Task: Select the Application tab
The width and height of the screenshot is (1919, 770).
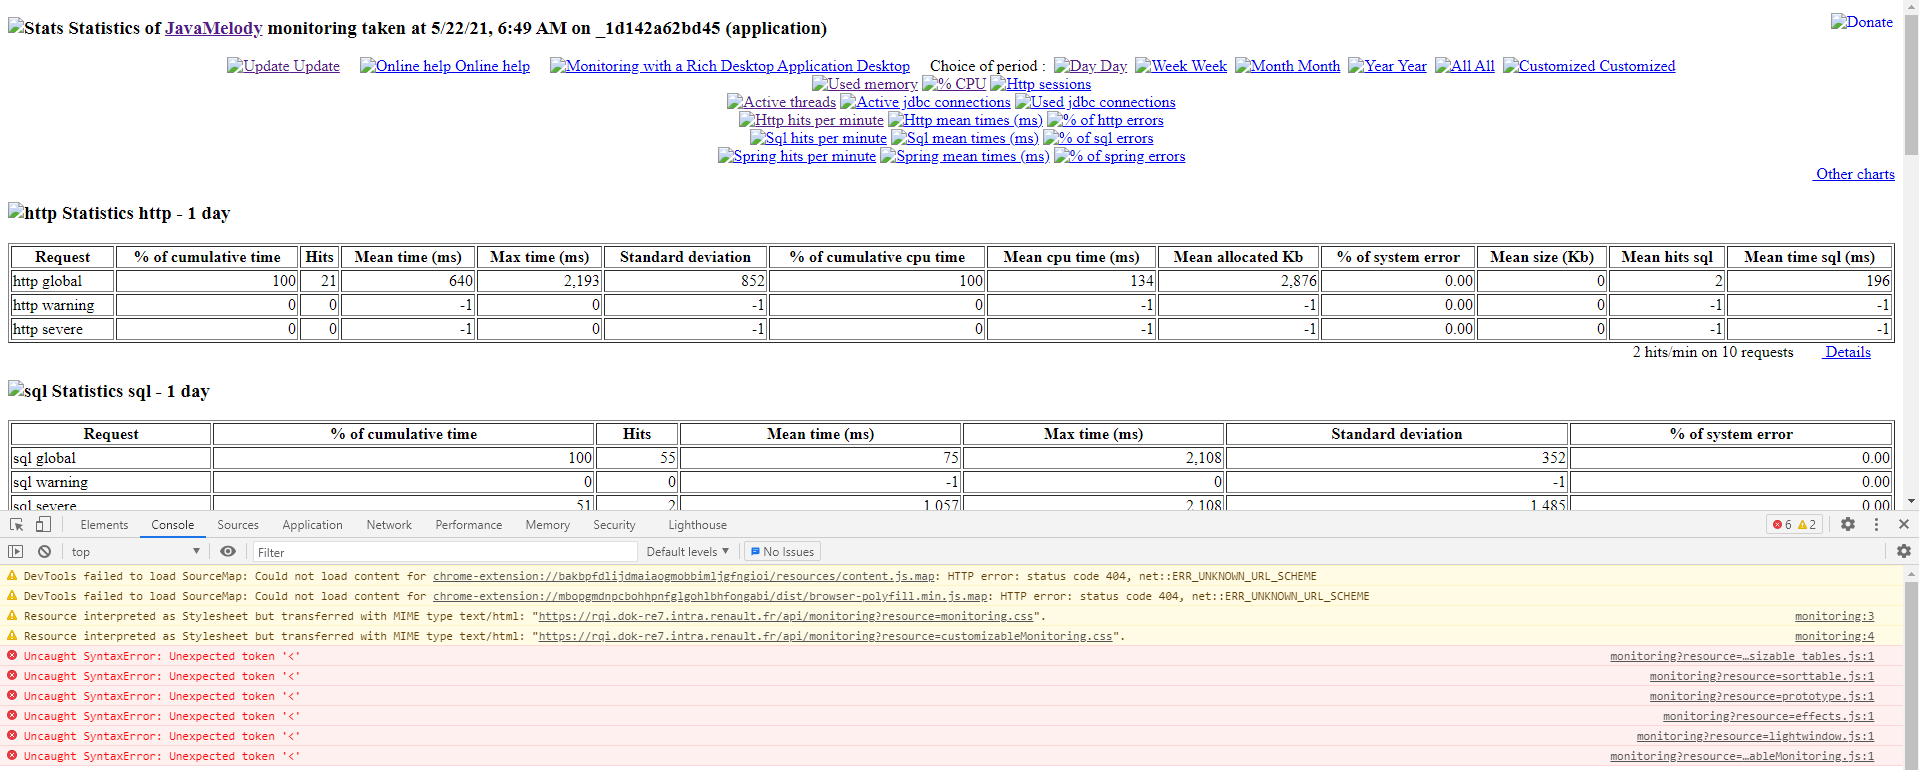Action: tap(312, 524)
